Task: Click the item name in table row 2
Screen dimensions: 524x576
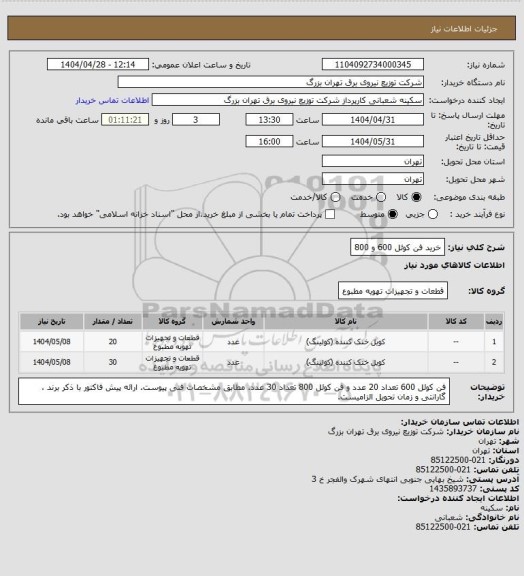Action: 346,362
